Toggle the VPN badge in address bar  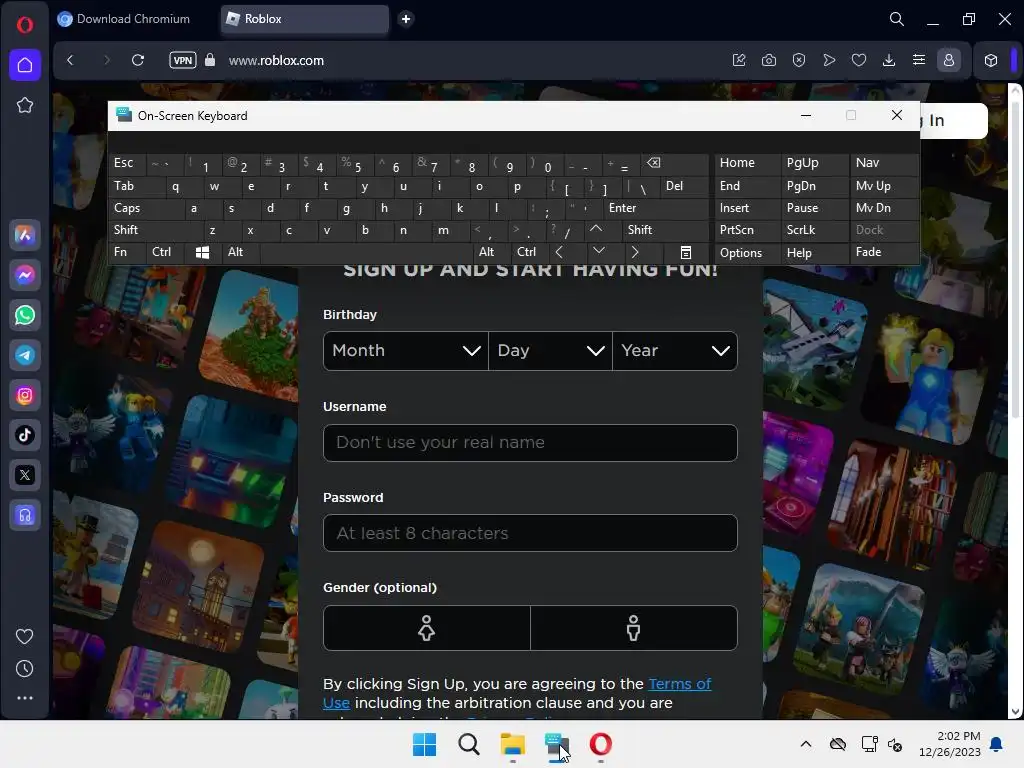(183, 60)
